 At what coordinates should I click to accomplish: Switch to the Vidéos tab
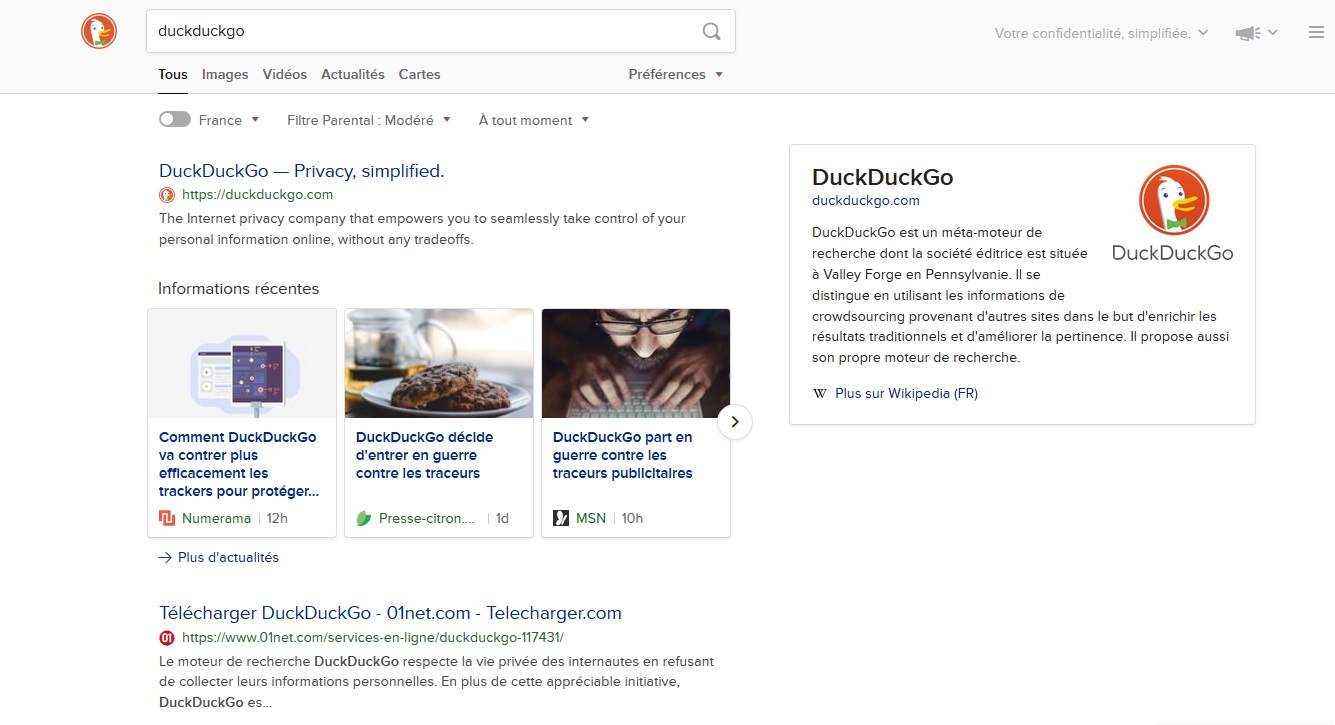[x=285, y=74]
